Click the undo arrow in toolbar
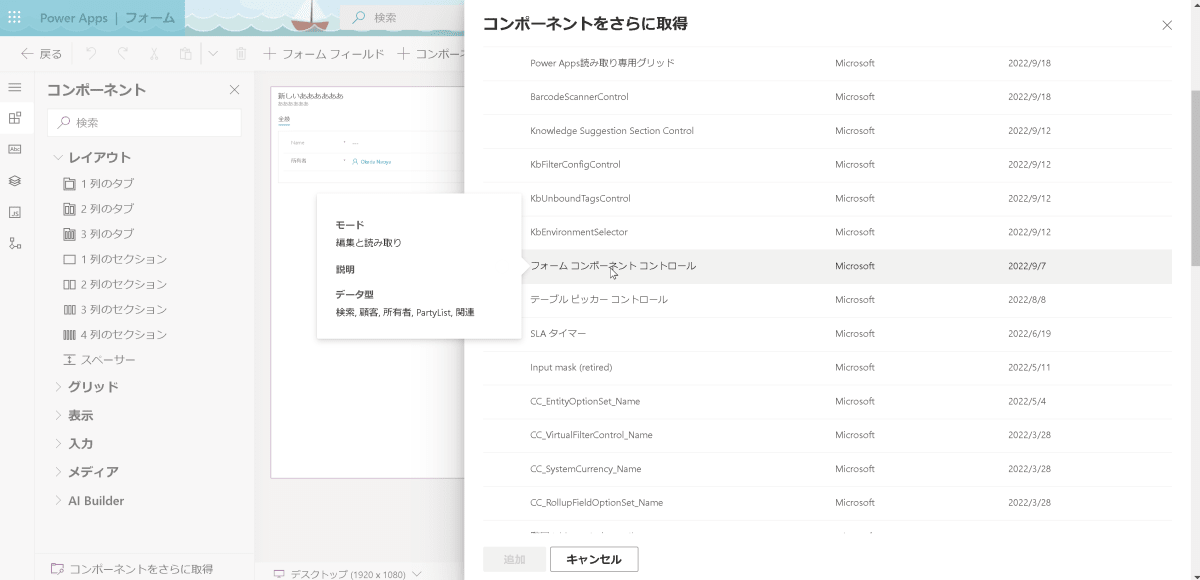 [91, 54]
